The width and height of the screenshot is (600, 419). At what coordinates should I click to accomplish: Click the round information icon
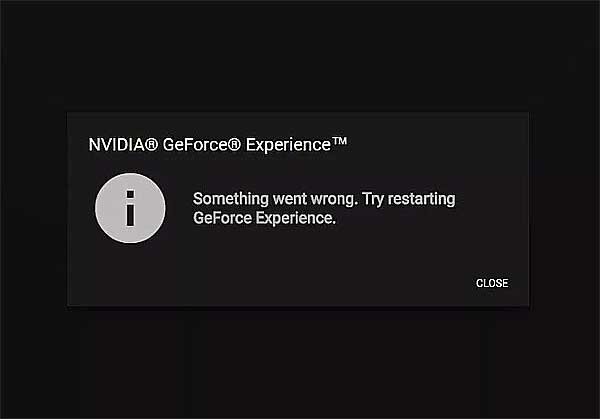(130, 208)
